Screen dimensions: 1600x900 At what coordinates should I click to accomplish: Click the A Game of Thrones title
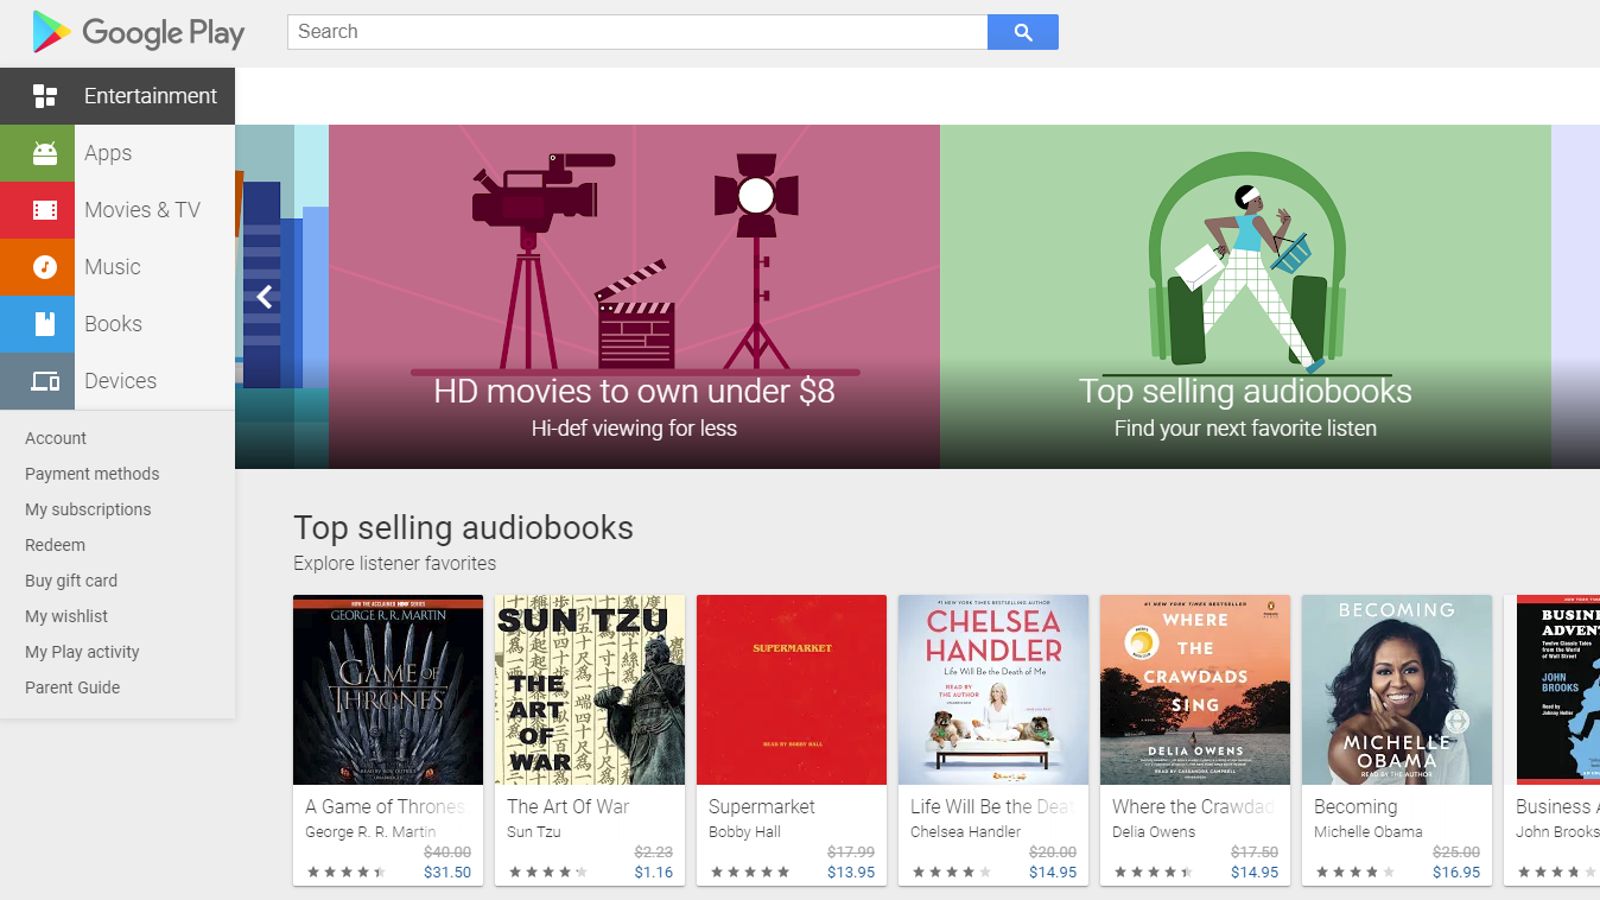[x=385, y=807]
